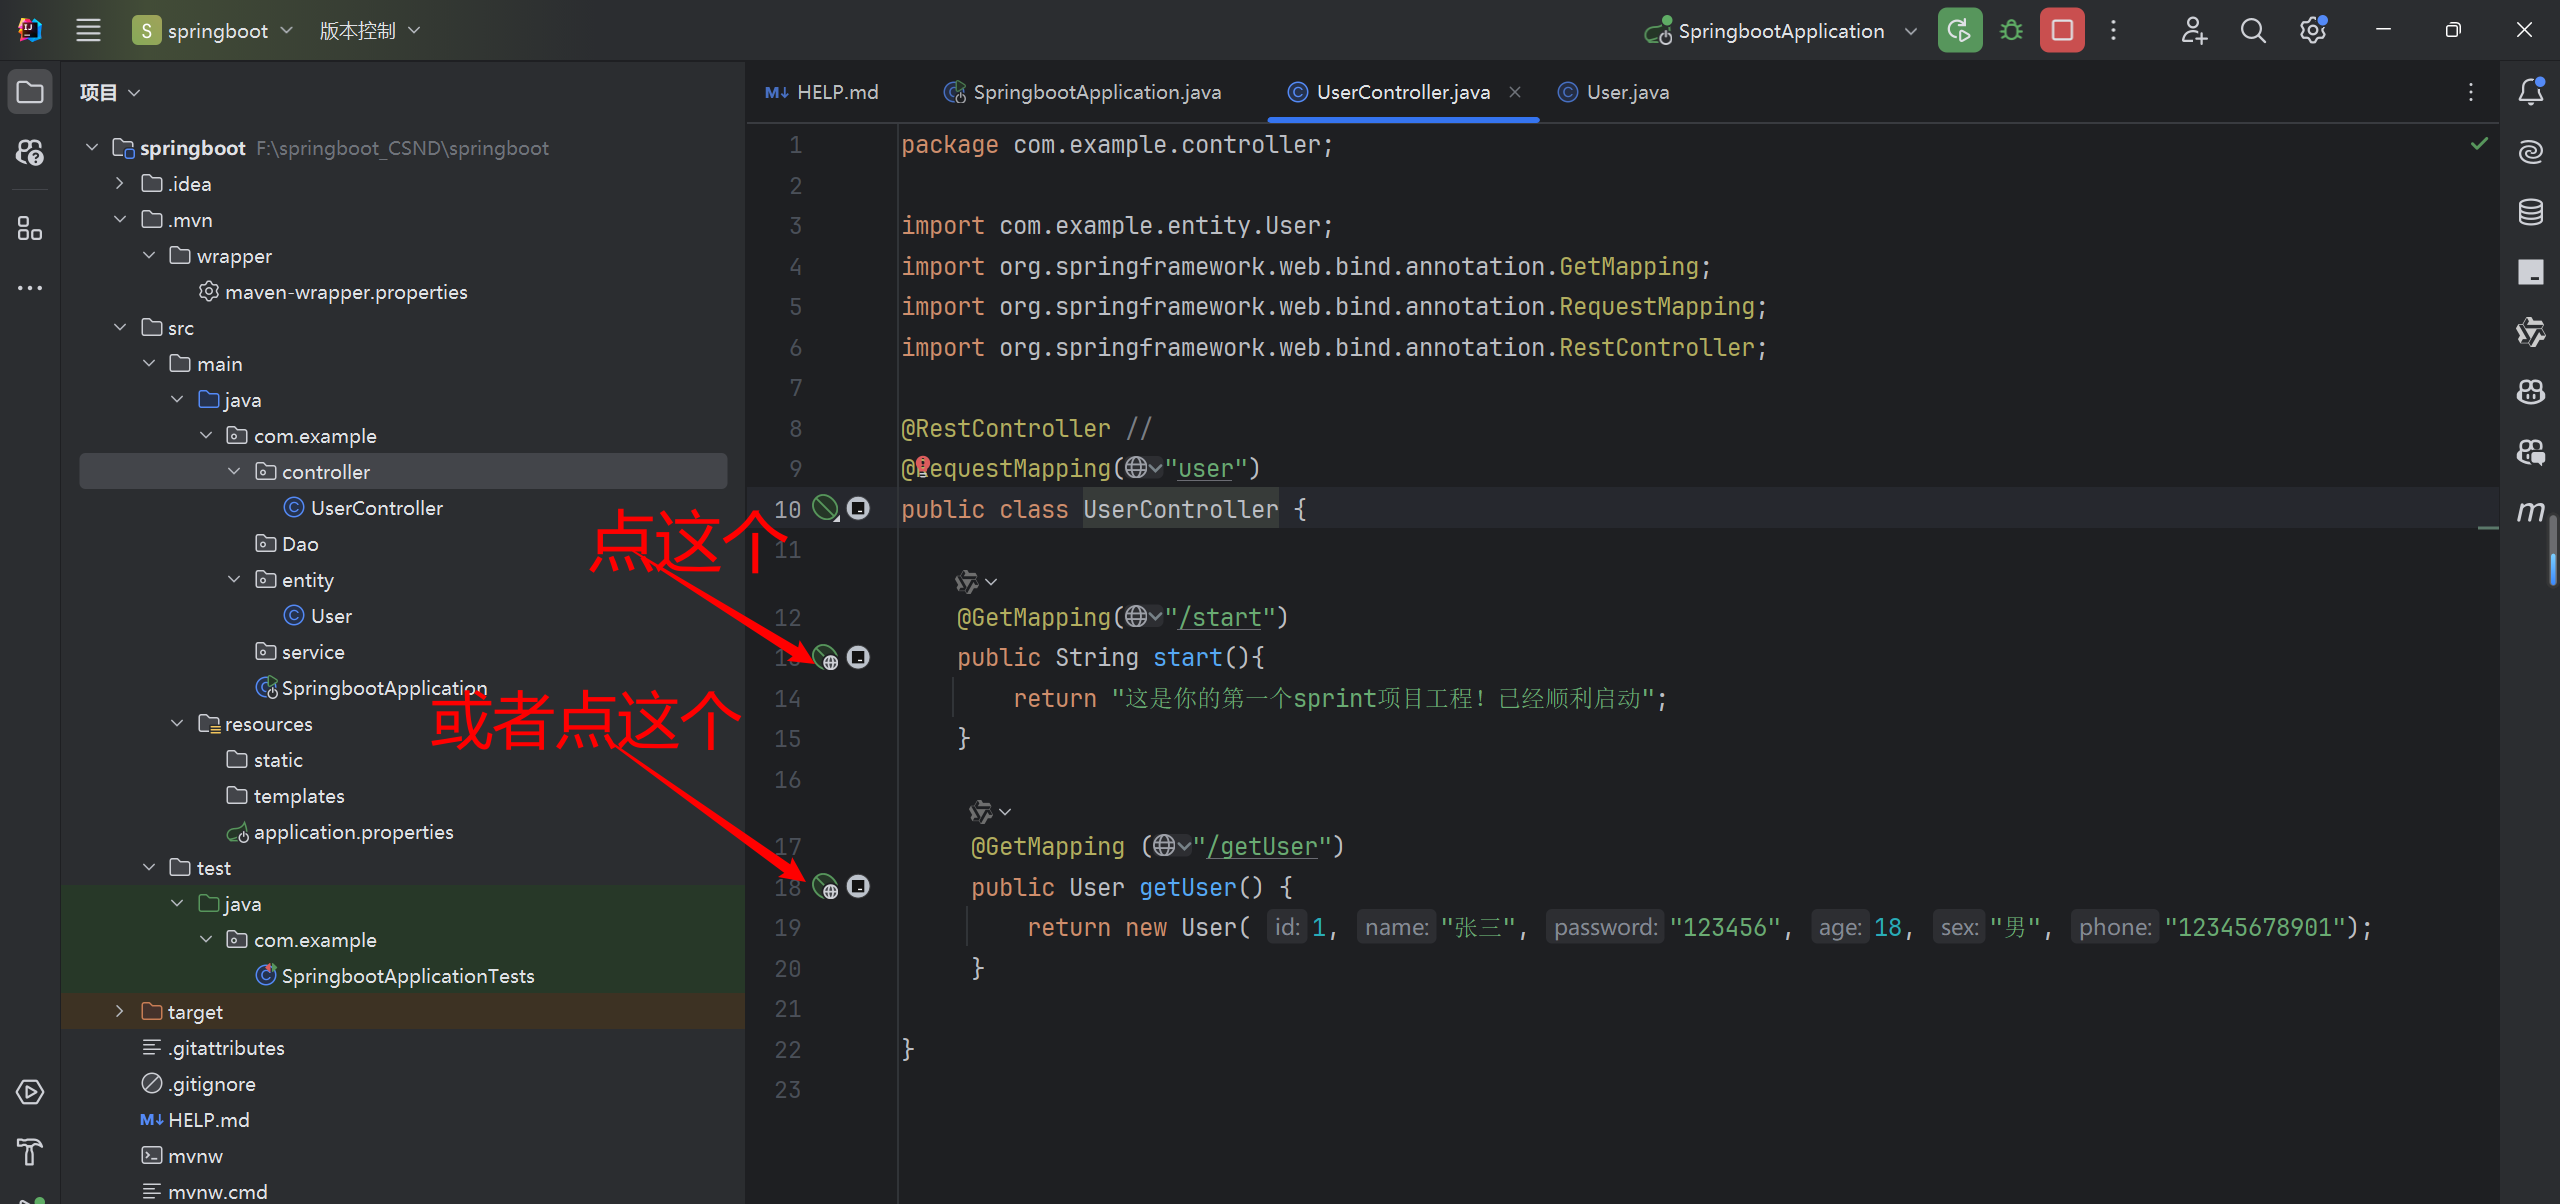This screenshot has width=2560, height=1204.
Task: Expand the target folder
Action: tap(120, 1011)
